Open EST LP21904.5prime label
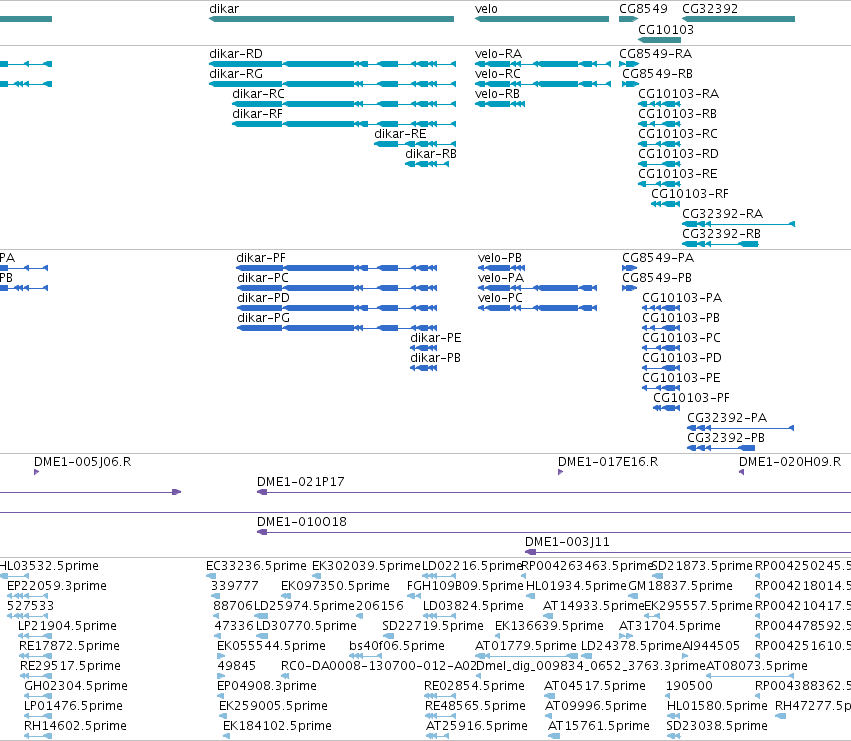The image size is (851, 741). coord(67,626)
